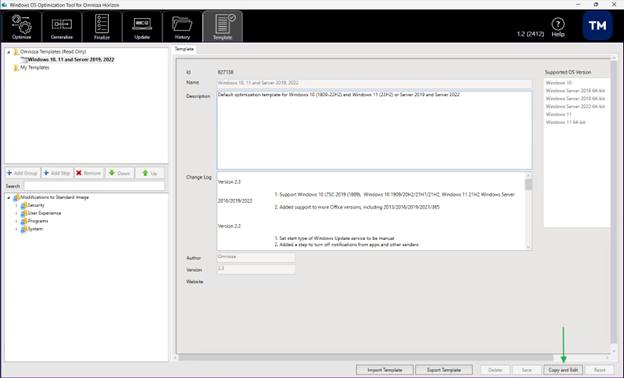Select Windows Server 2022 64-bit entry
624x378 pixels.
coord(575,107)
